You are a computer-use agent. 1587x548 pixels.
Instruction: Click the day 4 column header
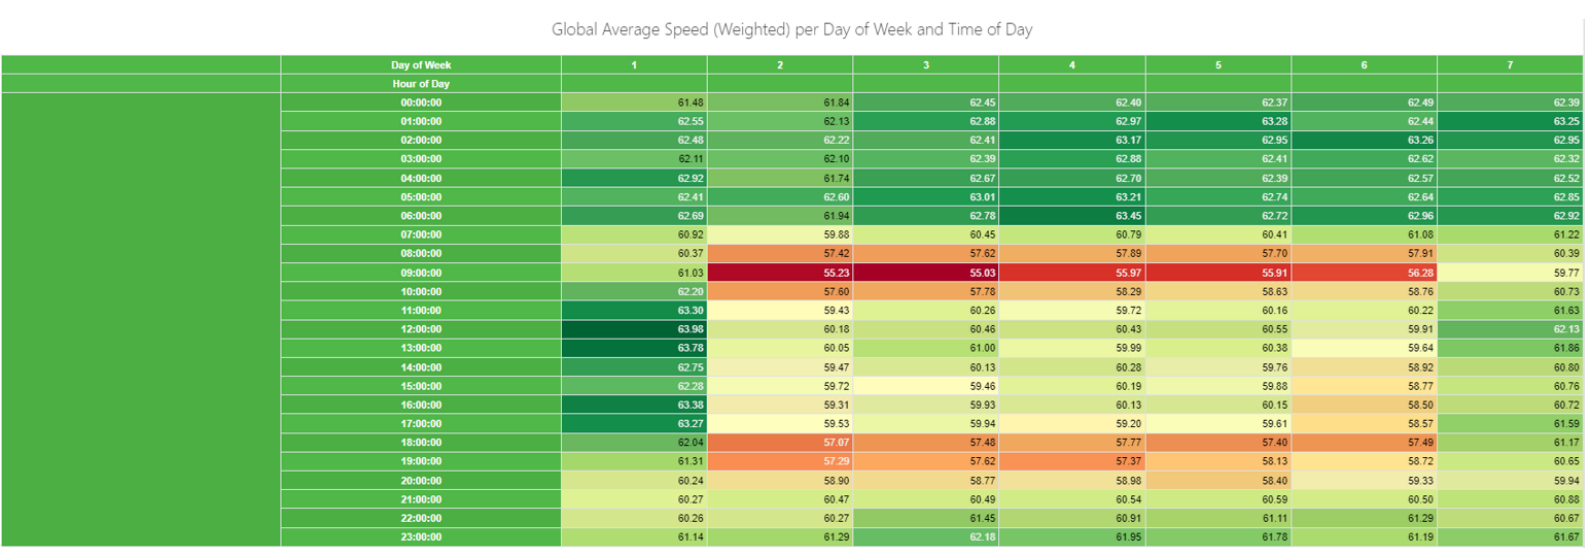pyautogui.click(x=1072, y=65)
